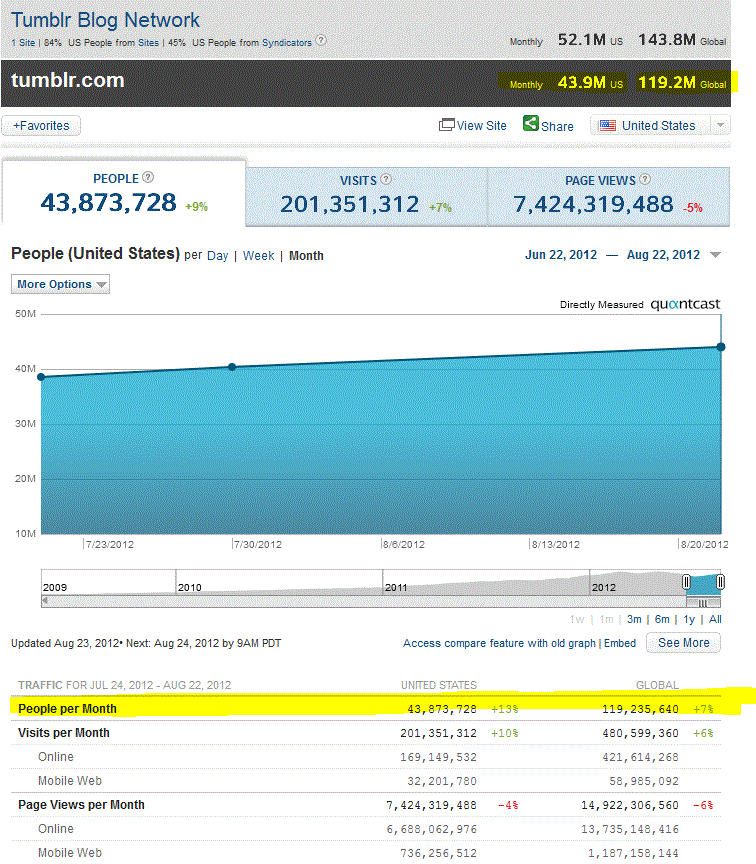Viewport: 756px width, 864px height.
Task: Set the range to 1y
Action: [x=689, y=619]
